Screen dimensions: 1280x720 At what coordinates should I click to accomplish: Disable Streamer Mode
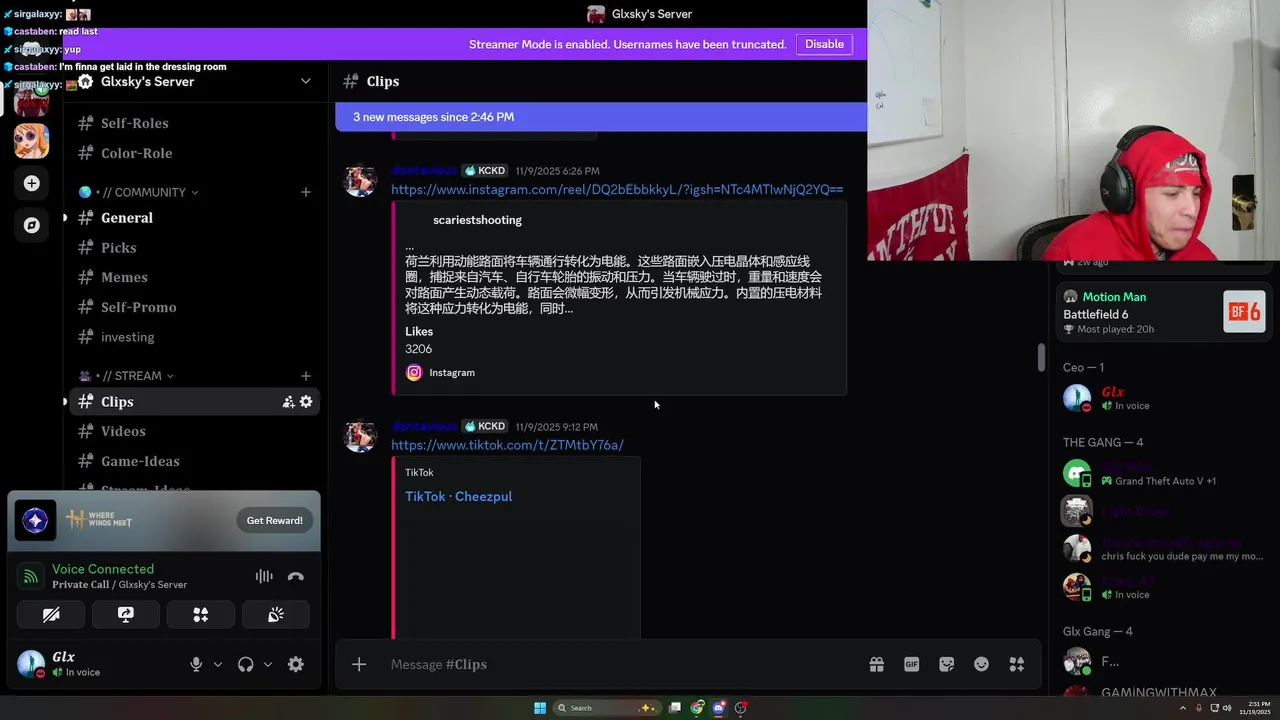click(824, 44)
